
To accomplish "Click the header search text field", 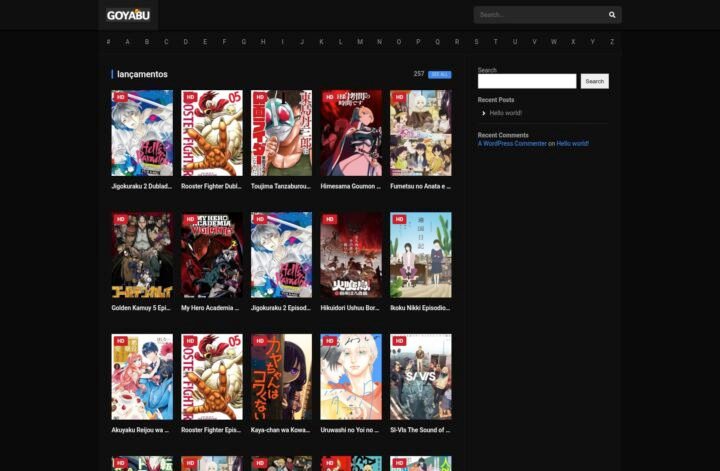I will pyautogui.click(x=540, y=15).
